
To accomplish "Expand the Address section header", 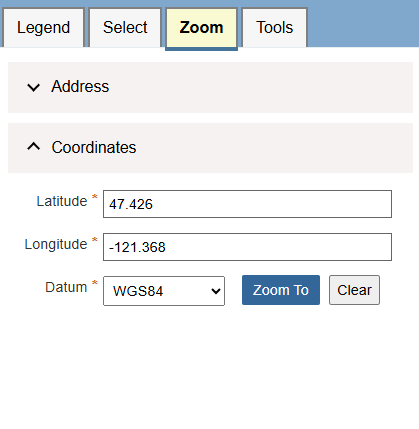I will pos(210,87).
